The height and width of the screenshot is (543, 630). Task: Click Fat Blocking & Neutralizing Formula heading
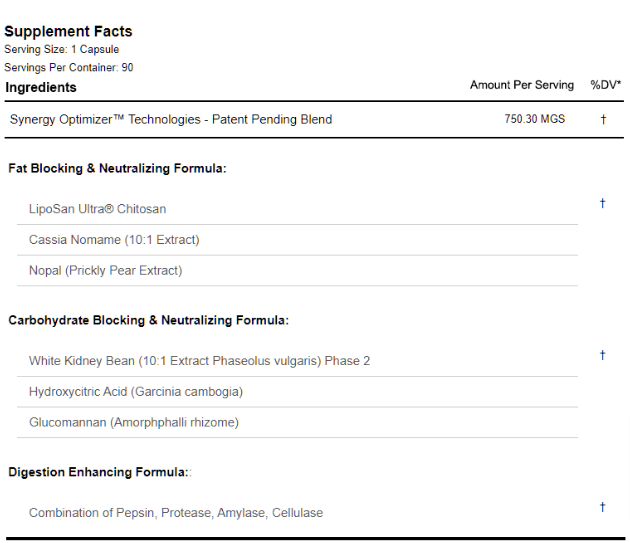tap(117, 168)
